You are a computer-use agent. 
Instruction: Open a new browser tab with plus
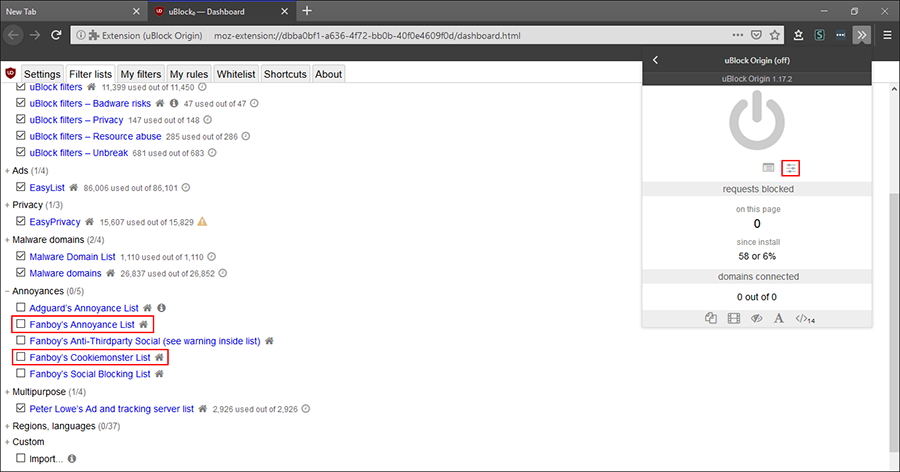pos(307,11)
